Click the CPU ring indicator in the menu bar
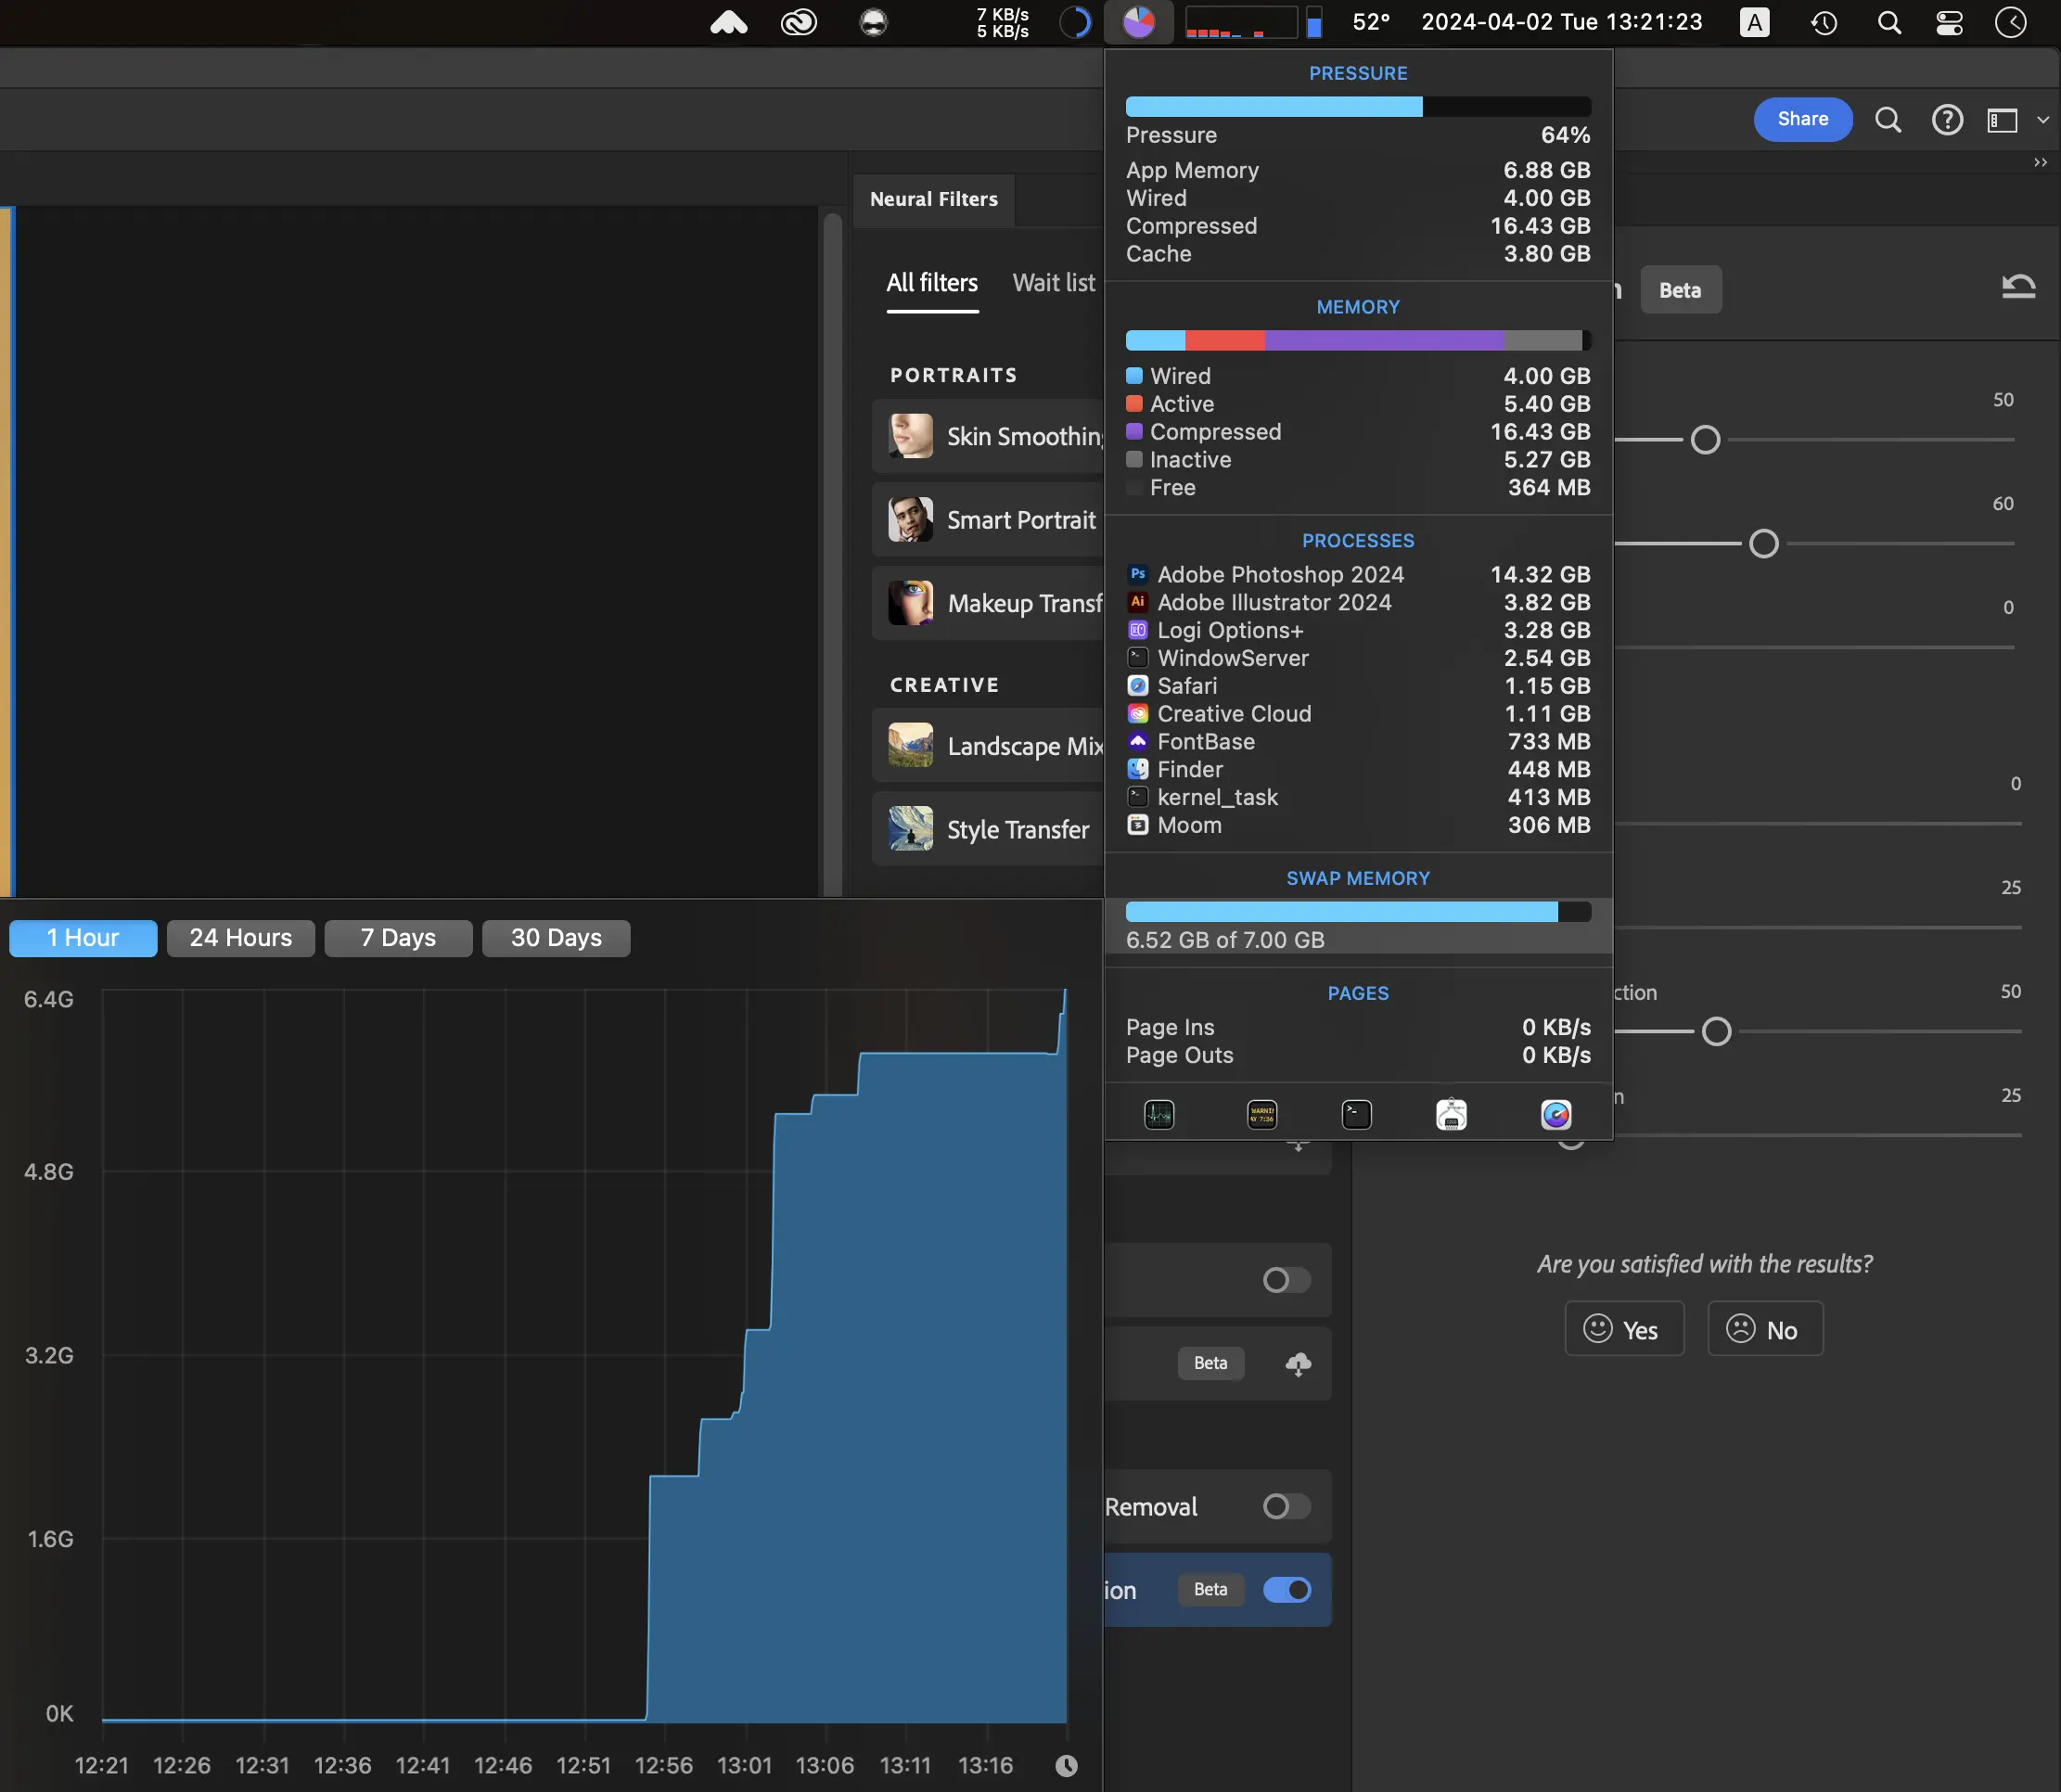This screenshot has height=1792, width=2061. (x=1075, y=22)
